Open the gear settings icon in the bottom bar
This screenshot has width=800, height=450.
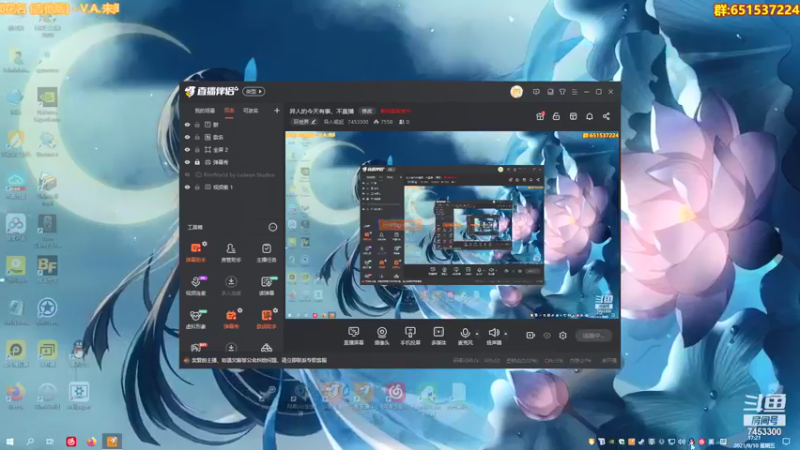562,335
